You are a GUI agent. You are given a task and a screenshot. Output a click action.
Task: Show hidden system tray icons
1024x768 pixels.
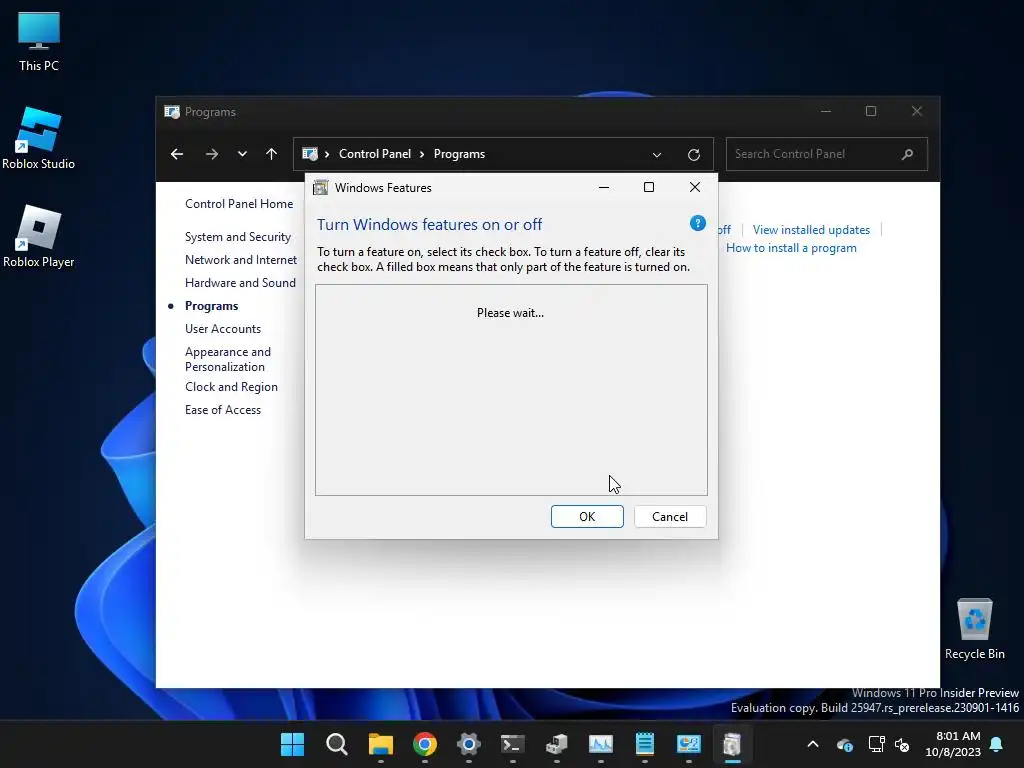(x=813, y=744)
